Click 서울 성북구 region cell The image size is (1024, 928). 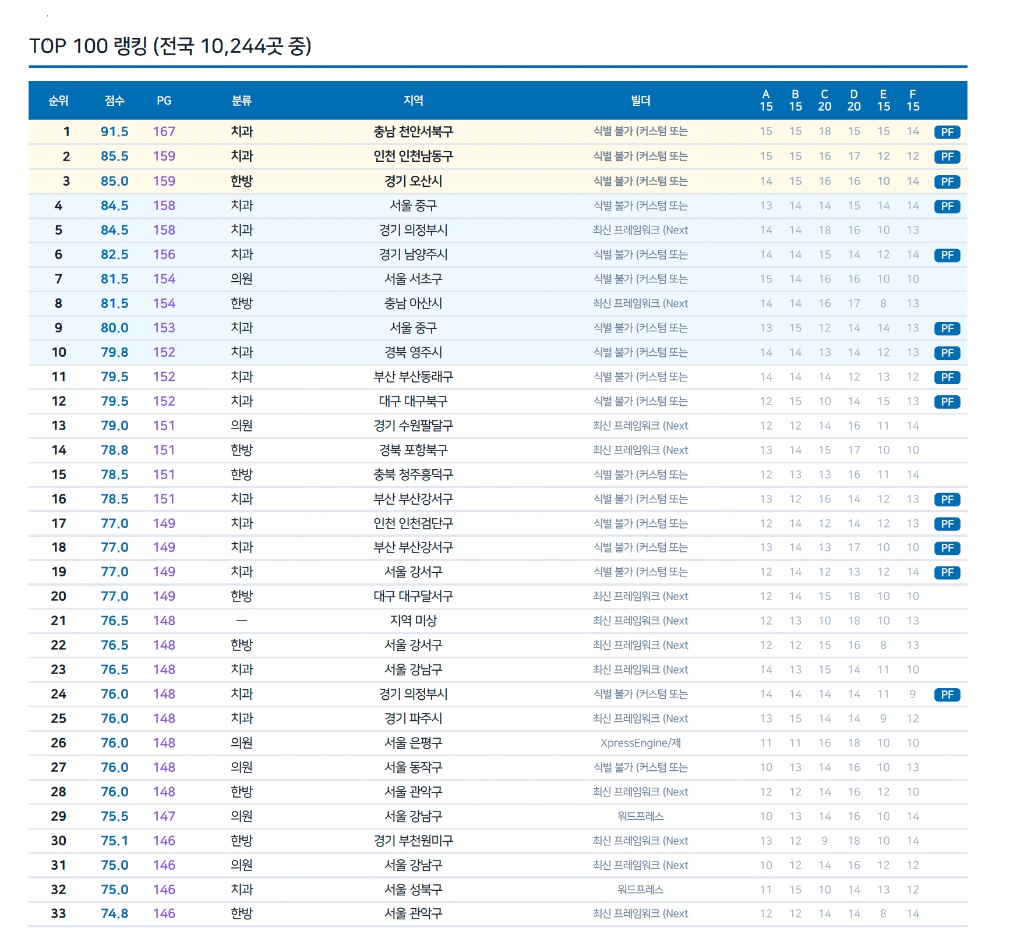(x=413, y=889)
